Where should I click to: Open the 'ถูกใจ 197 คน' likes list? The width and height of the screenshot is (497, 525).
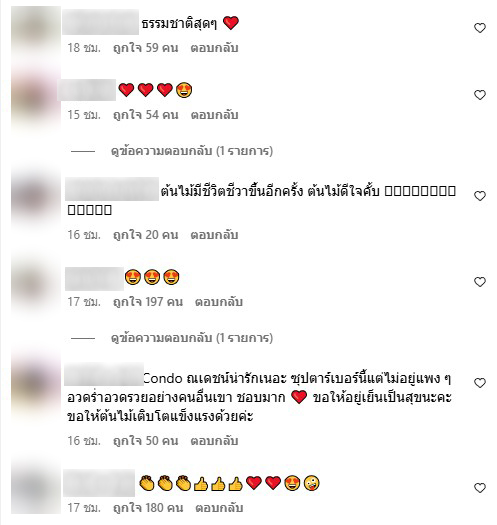point(148,302)
